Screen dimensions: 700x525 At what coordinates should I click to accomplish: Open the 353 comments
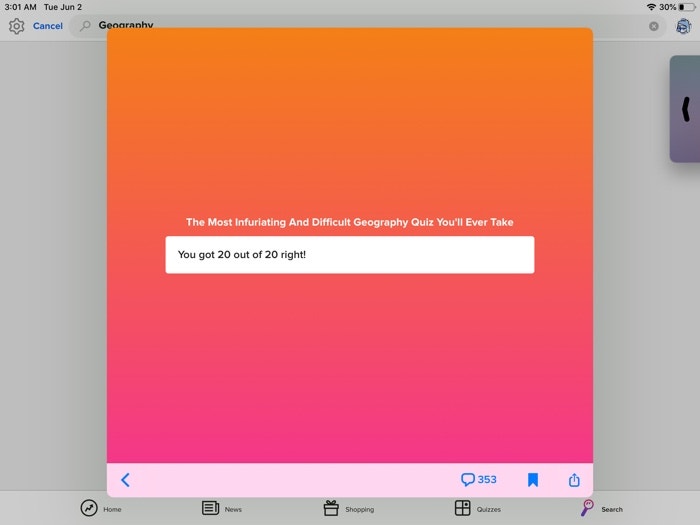(x=478, y=480)
